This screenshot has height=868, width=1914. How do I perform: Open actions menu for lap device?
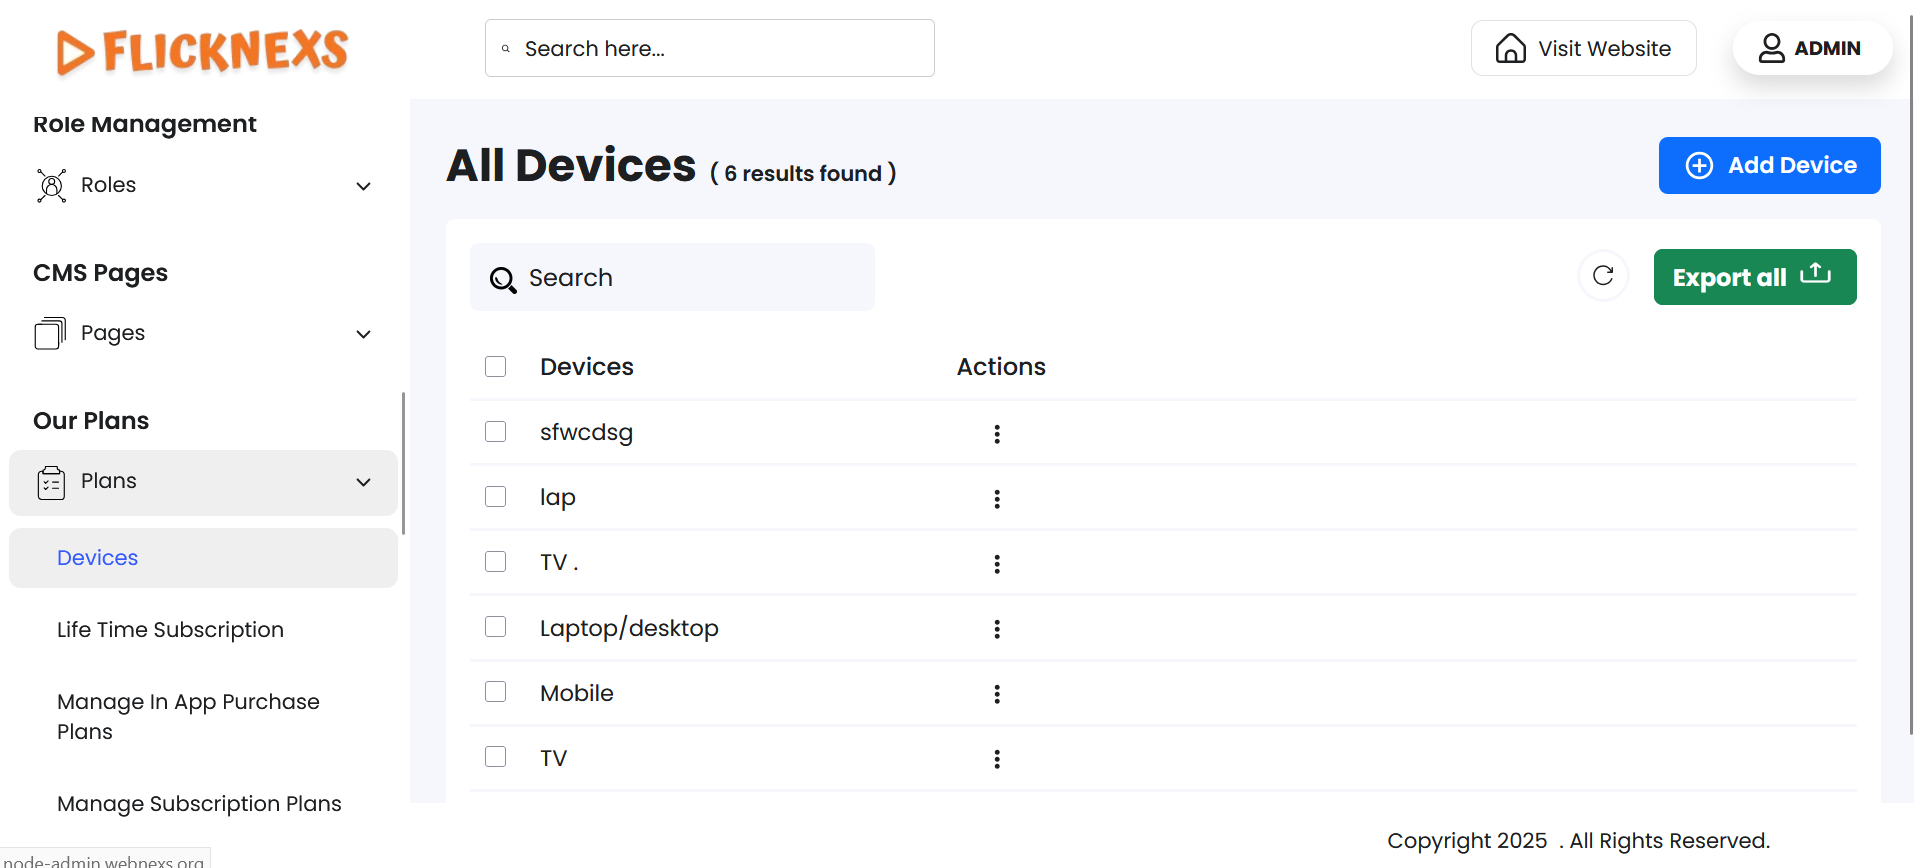[x=997, y=499]
